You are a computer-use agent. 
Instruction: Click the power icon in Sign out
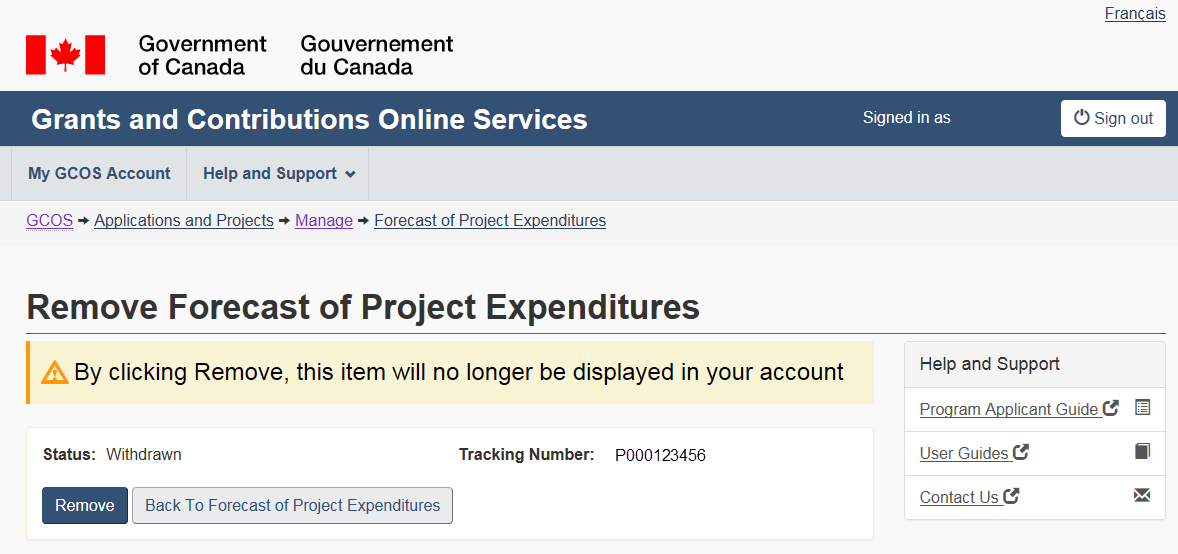click(x=1081, y=118)
